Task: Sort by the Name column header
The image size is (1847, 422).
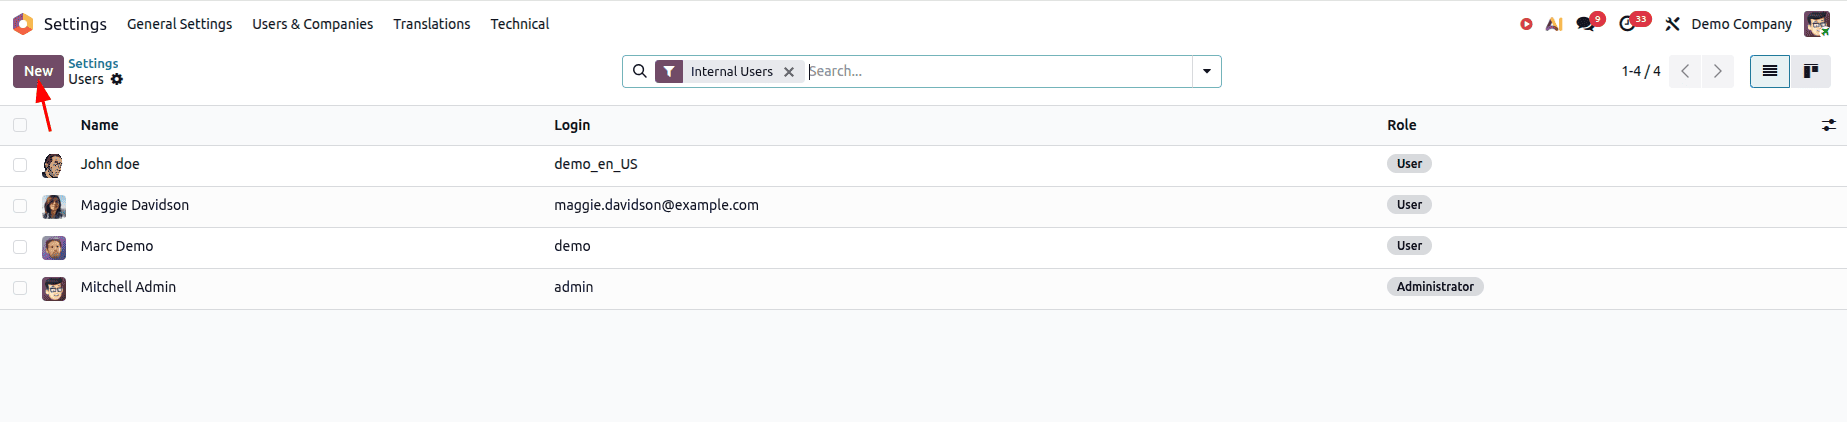Action: click(100, 125)
